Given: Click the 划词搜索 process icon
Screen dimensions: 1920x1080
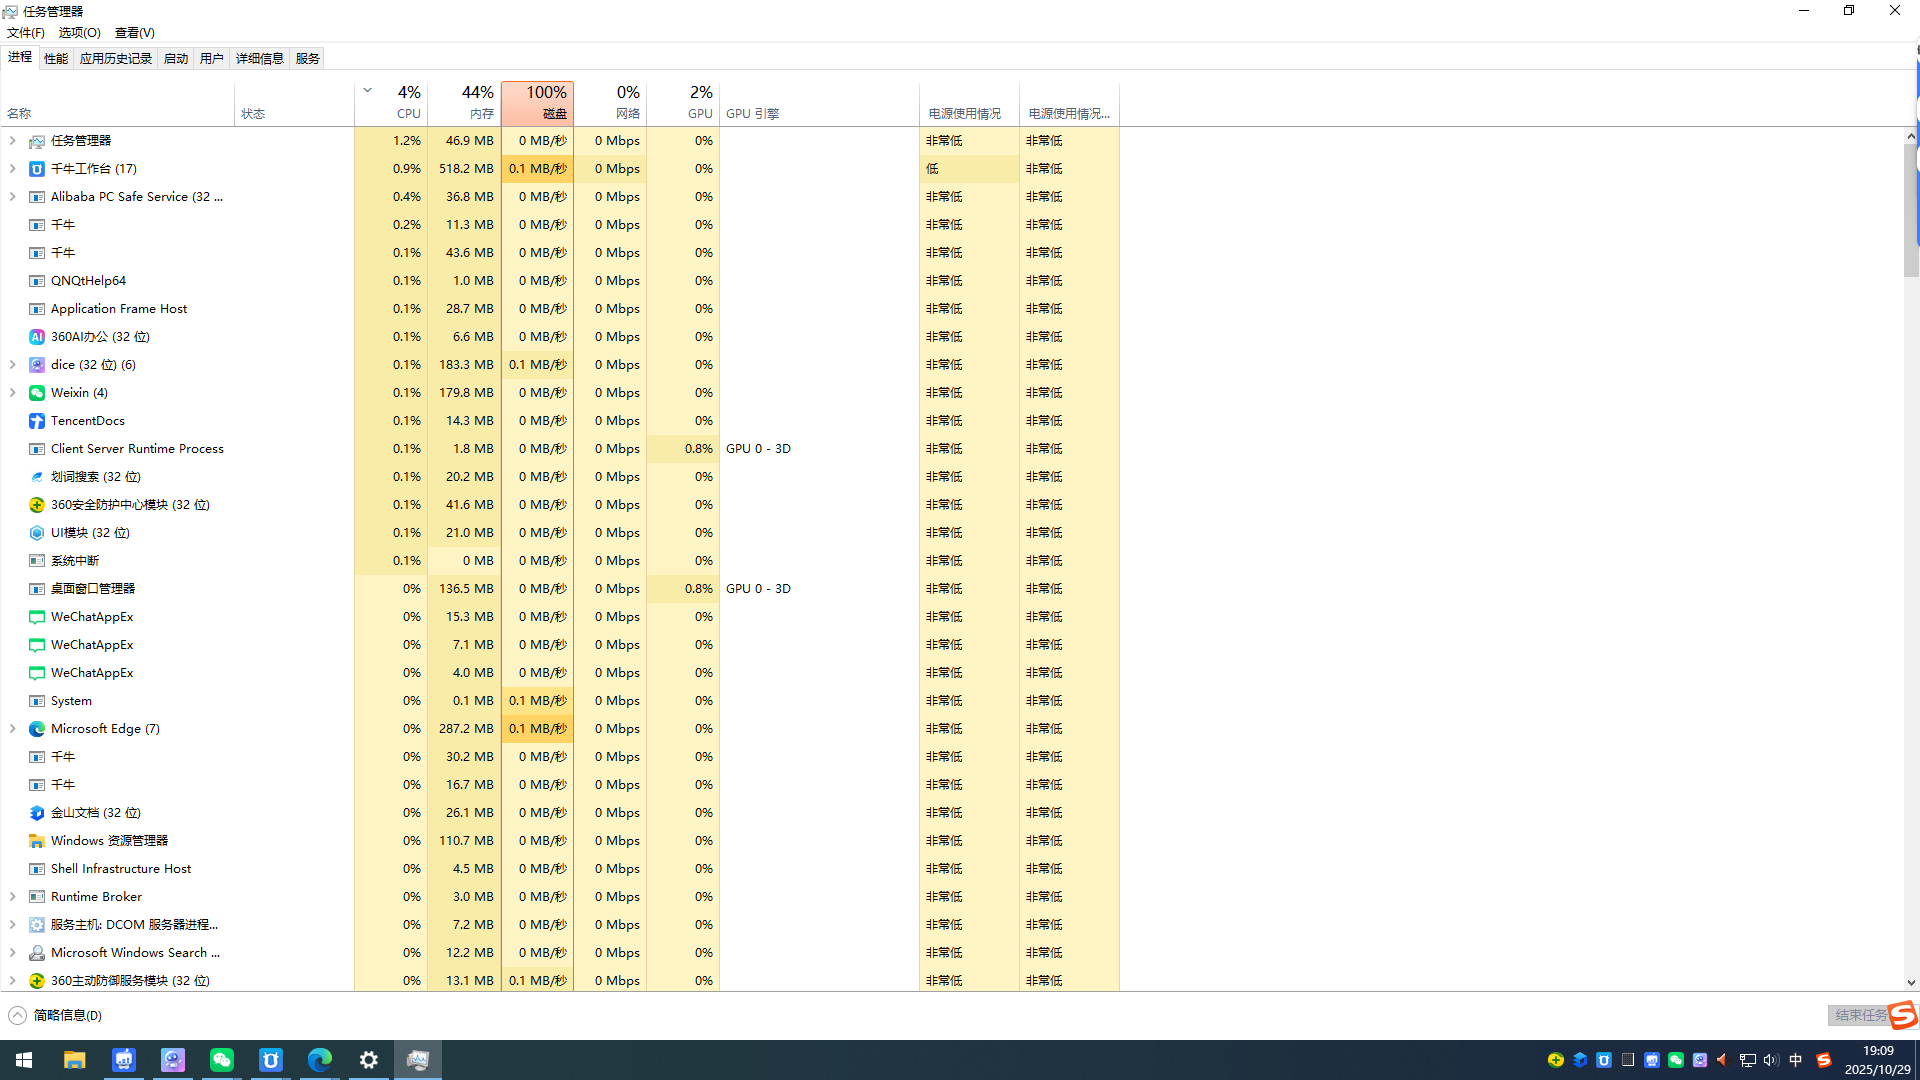Looking at the screenshot, I should [37, 477].
